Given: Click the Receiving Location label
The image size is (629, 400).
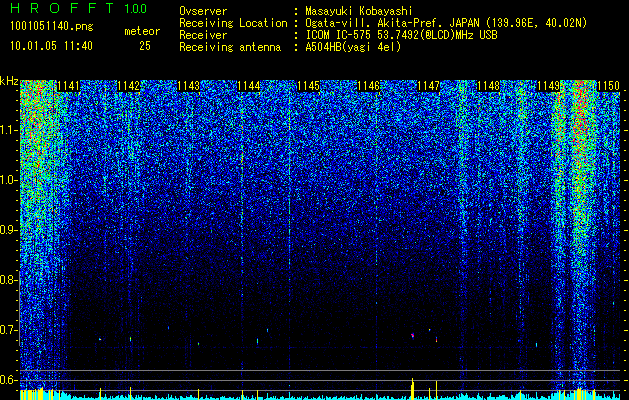Looking at the screenshot, I should (x=233, y=23).
